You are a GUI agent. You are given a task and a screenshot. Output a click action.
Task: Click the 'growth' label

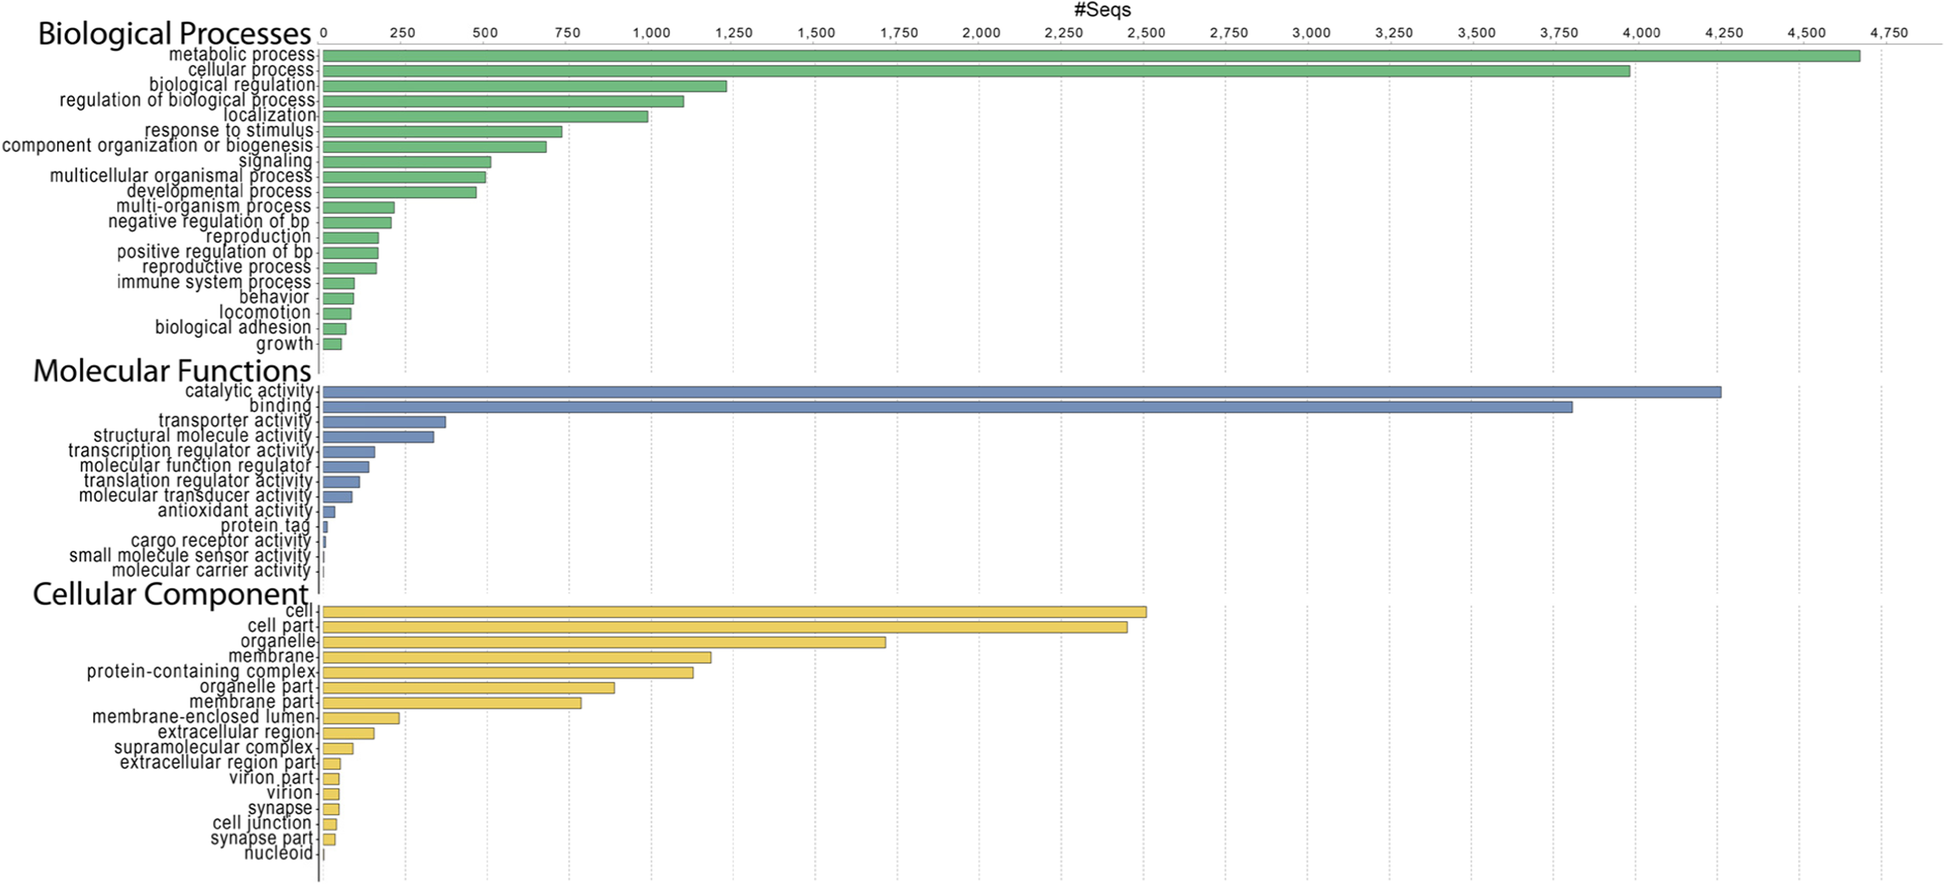coord(284,344)
